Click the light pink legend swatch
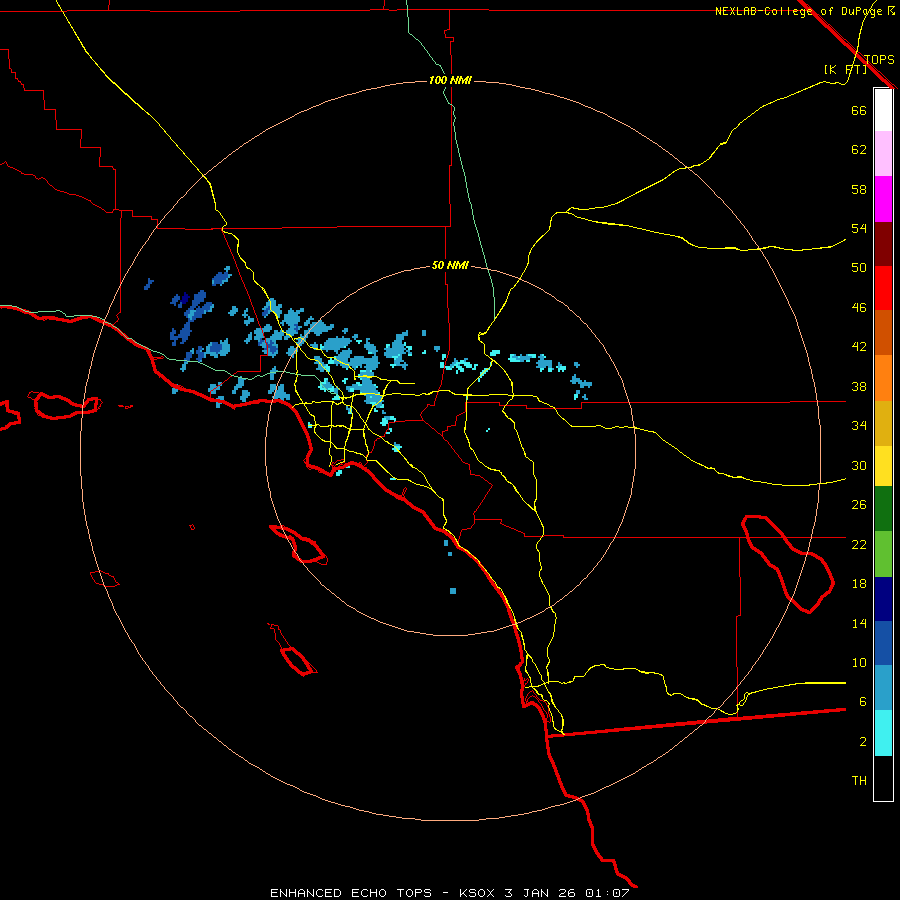This screenshot has height=900, width=900. coord(883,154)
